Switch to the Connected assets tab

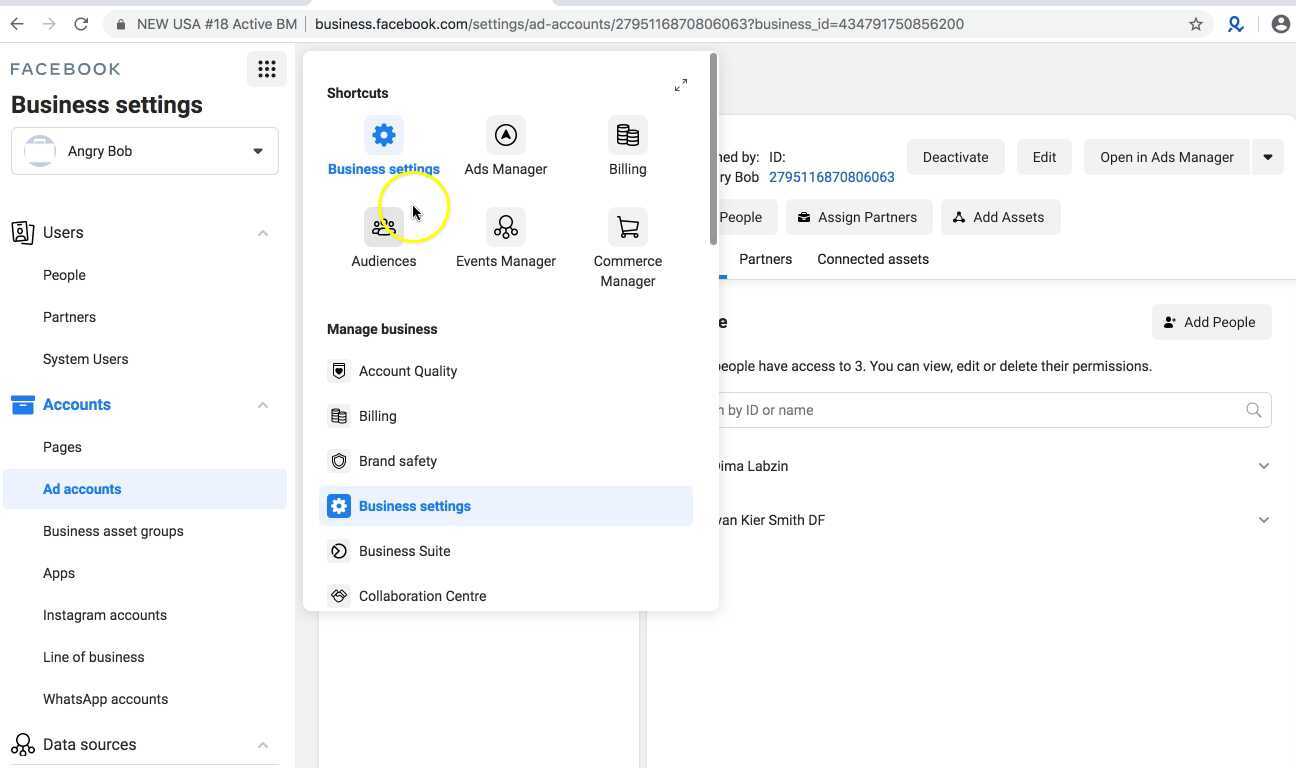872,259
